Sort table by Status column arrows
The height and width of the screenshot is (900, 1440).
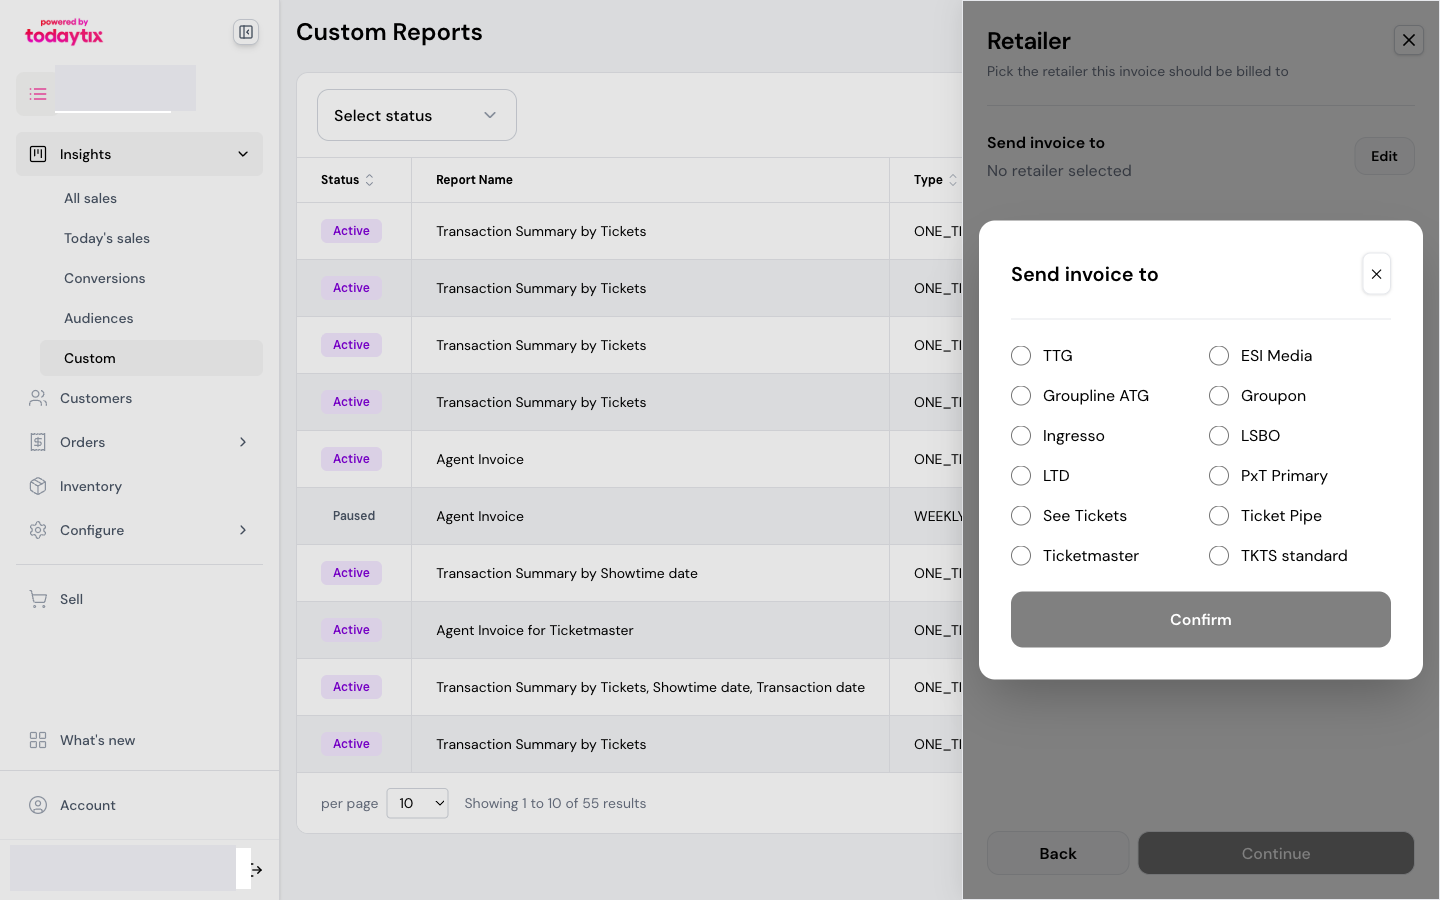(369, 180)
